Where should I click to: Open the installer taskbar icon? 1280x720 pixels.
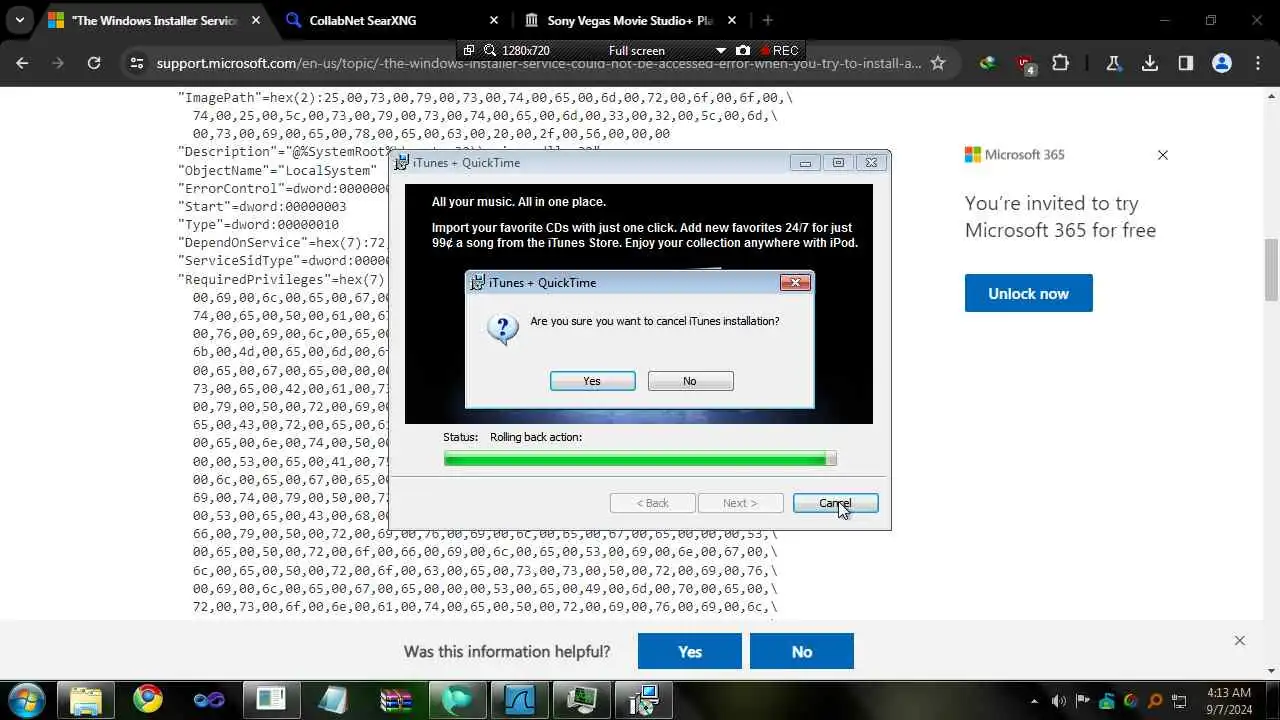(x=644, y=699)
